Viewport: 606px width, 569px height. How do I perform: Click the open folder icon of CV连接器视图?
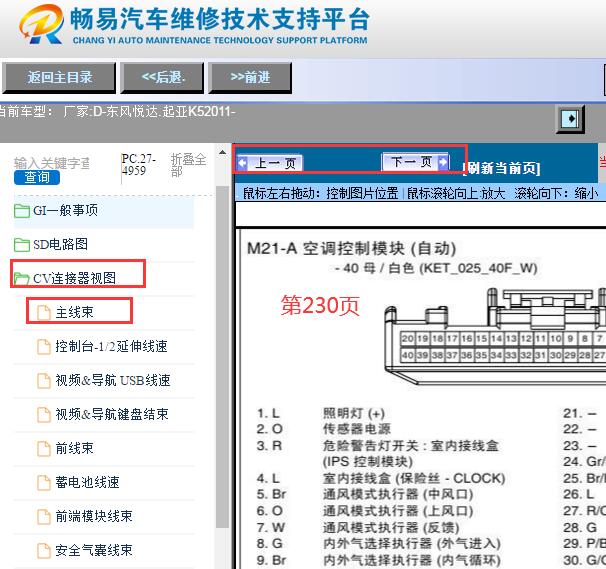click(x=22, y=279)
